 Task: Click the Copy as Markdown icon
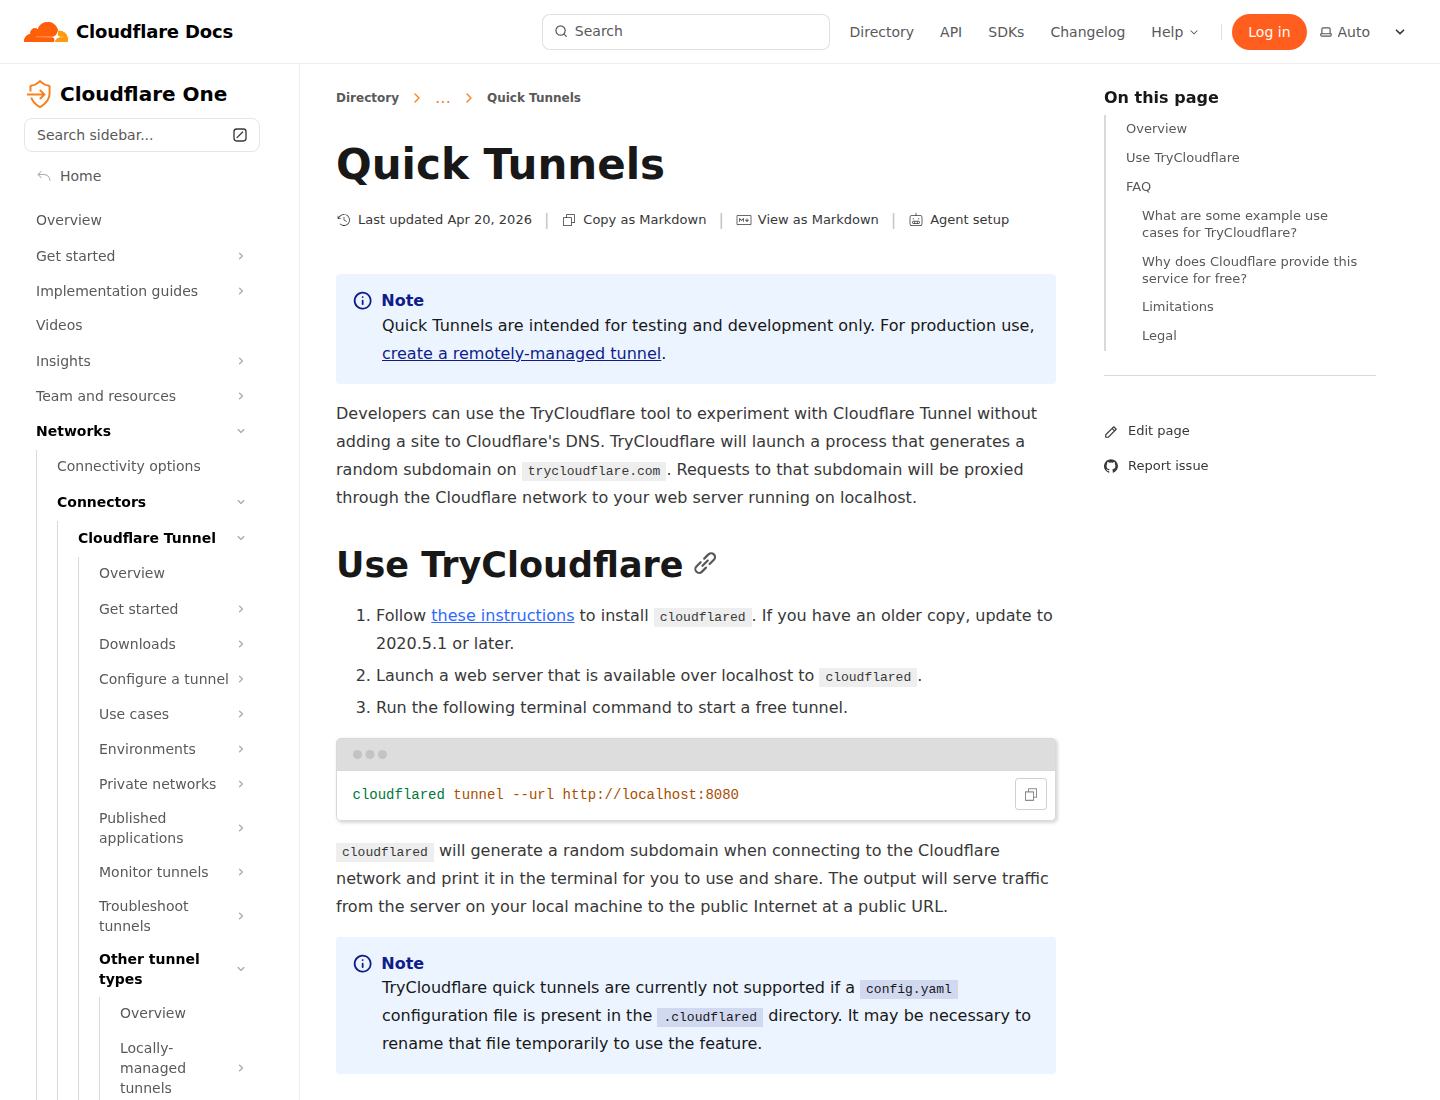coord(569,220)
